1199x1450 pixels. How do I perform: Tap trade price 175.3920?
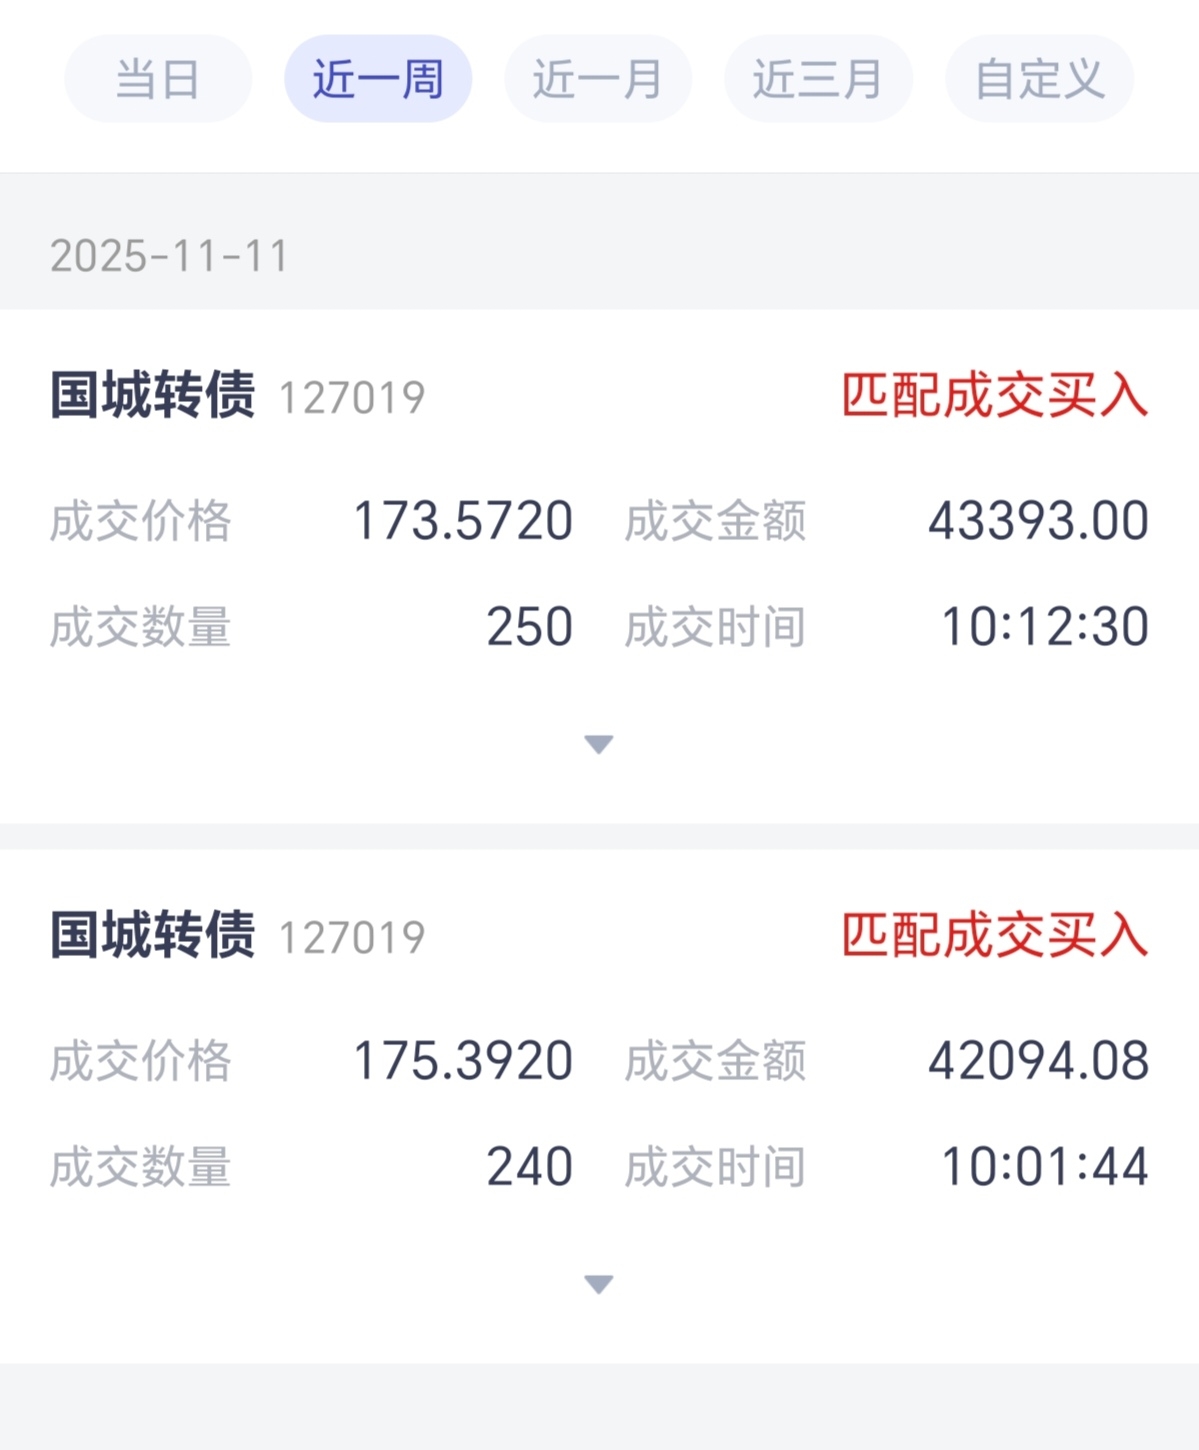463,1061
